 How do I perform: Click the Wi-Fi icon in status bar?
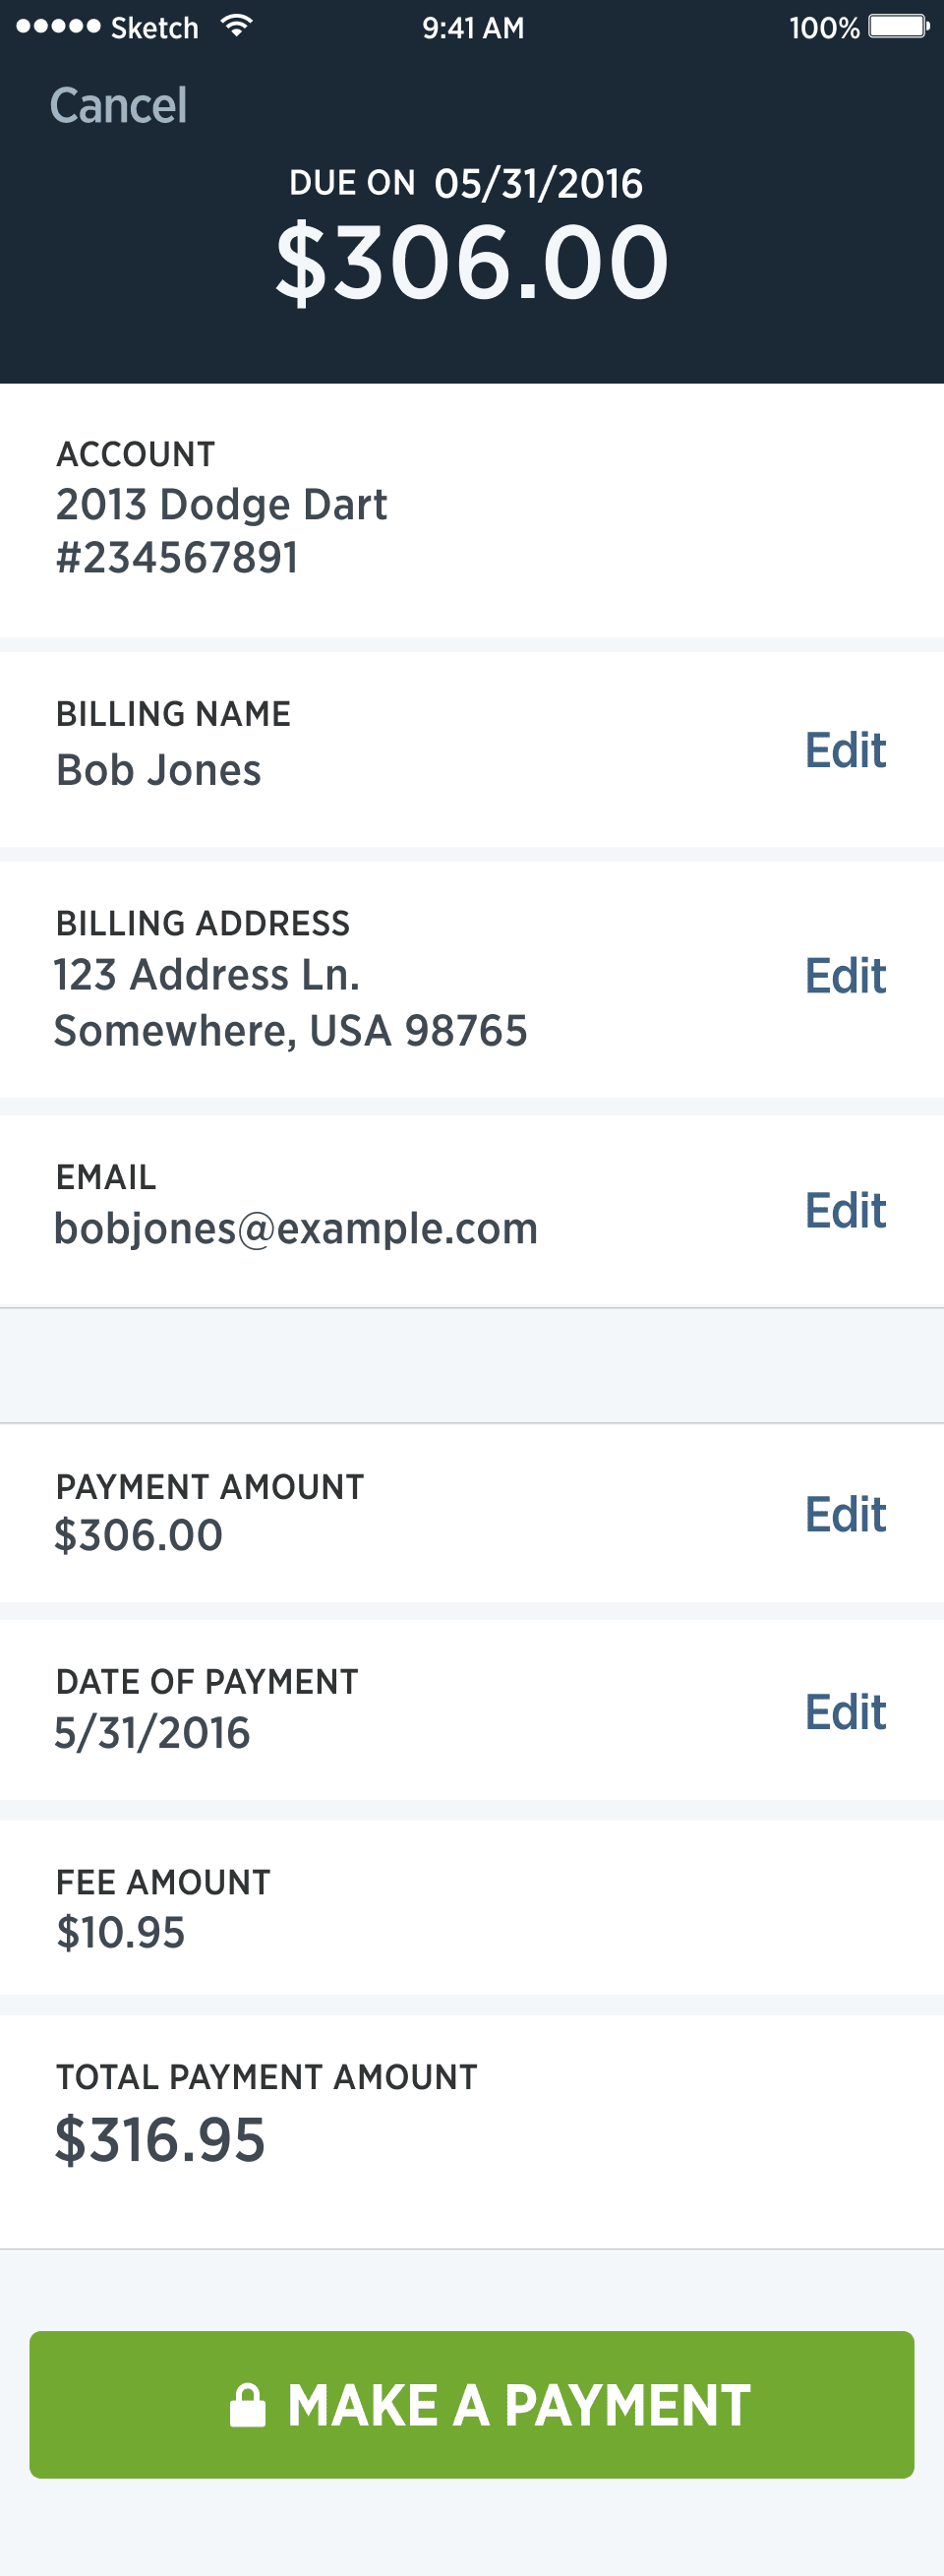(x=236, y=26)
